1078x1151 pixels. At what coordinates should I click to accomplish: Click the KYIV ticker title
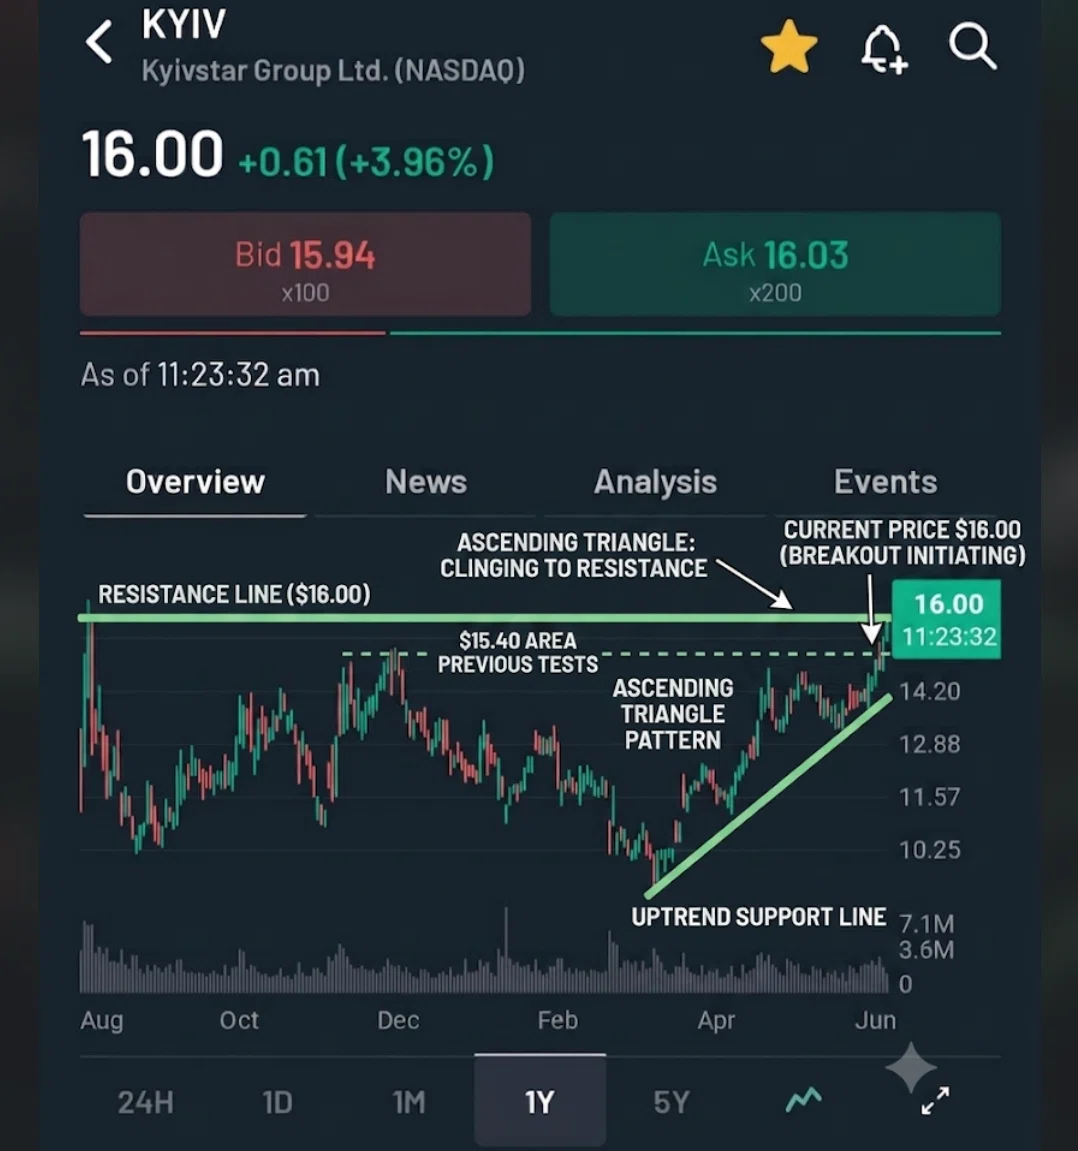[x=183, y=24]
